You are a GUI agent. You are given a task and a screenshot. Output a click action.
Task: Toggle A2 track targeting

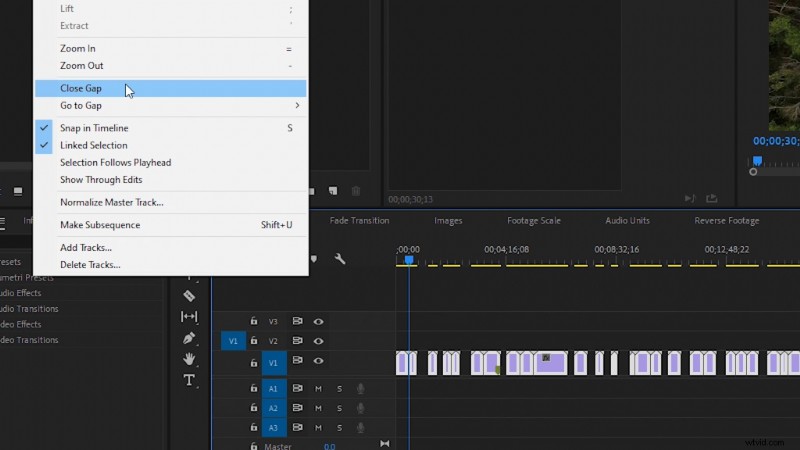tap(273, 408)
